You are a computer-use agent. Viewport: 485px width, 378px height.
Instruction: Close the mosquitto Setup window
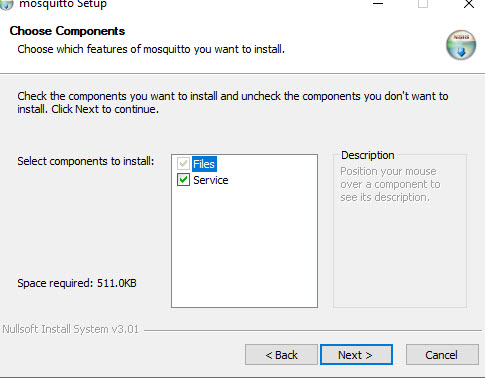(469, 4)
